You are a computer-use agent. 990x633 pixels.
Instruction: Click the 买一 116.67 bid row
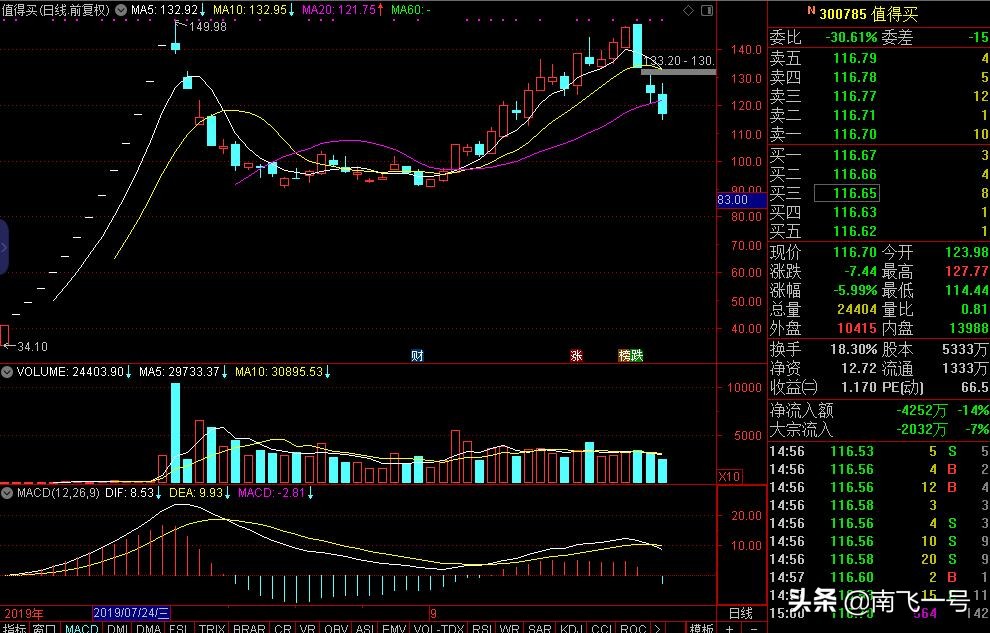pyautogui.click(x=879, y=155)
